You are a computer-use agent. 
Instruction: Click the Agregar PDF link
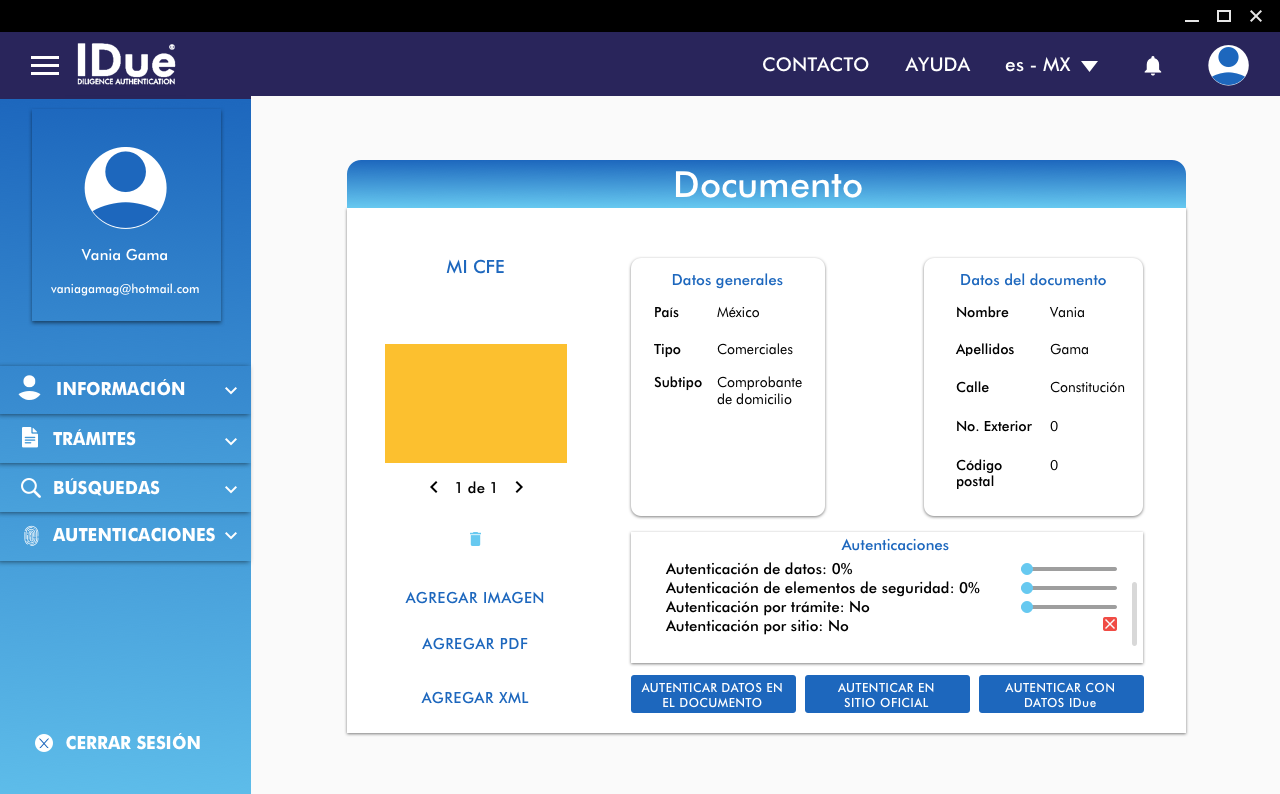(x=475, y=644)
